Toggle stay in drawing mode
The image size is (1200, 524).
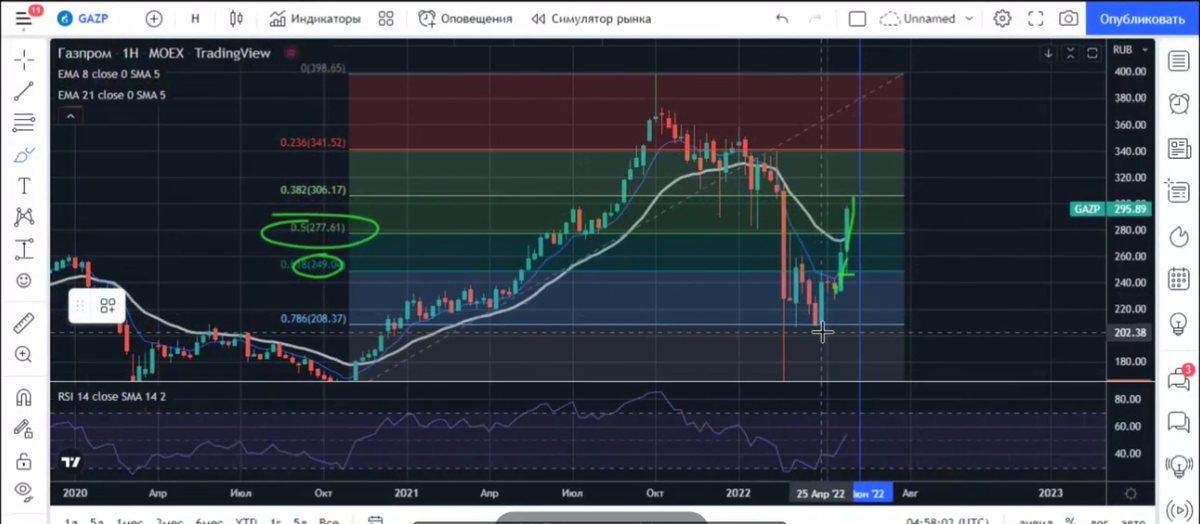pyautogui.click(x=24, y=428)
